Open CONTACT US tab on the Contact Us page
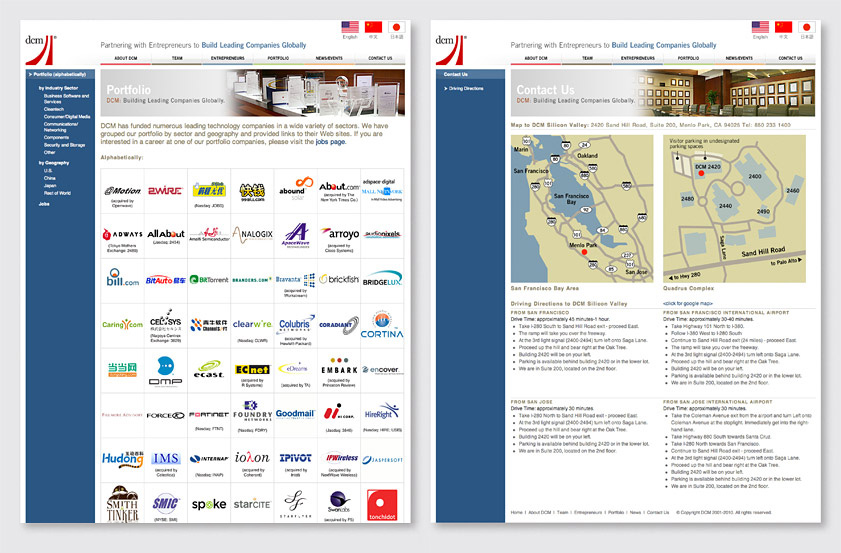Image resolution: width=841 pixels, height=553 pixels. click(791, 58)
